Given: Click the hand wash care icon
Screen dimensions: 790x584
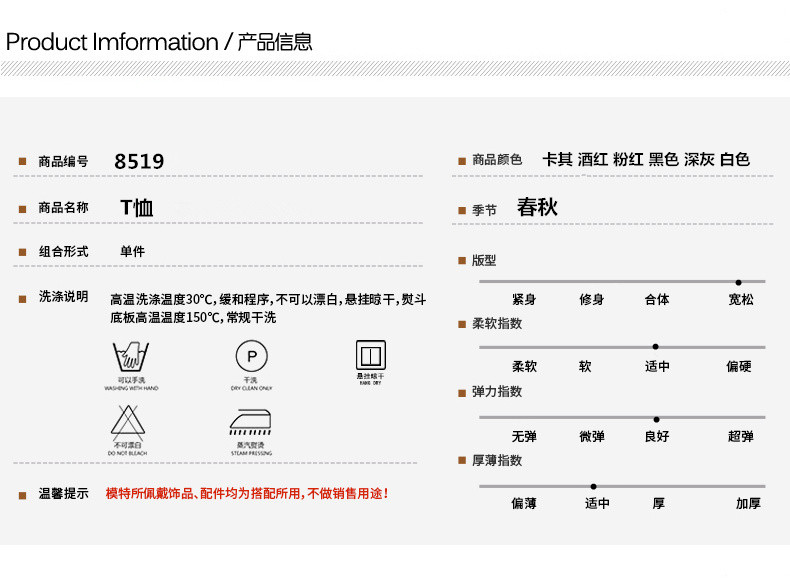Looking at the screenshot, I should tap(131, 356).
